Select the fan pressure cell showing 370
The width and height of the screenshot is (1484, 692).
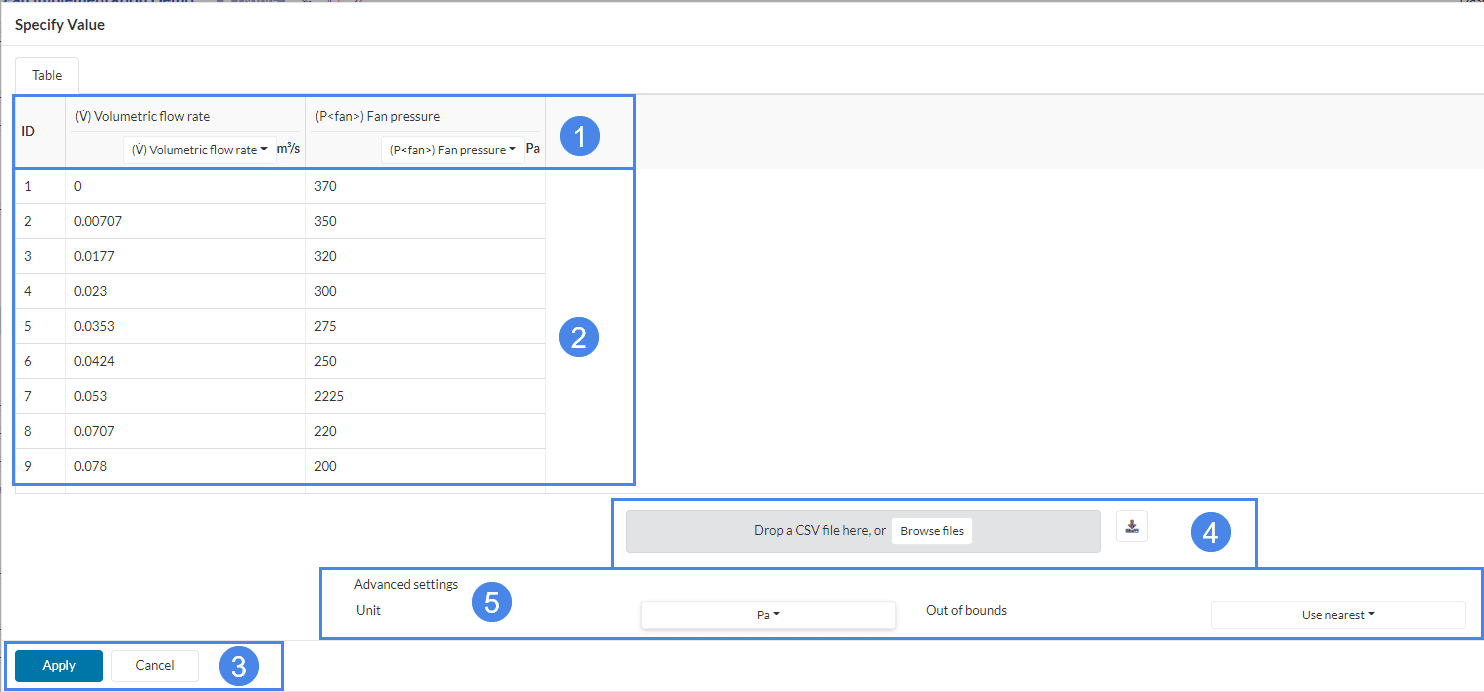(x=425, y=186)
